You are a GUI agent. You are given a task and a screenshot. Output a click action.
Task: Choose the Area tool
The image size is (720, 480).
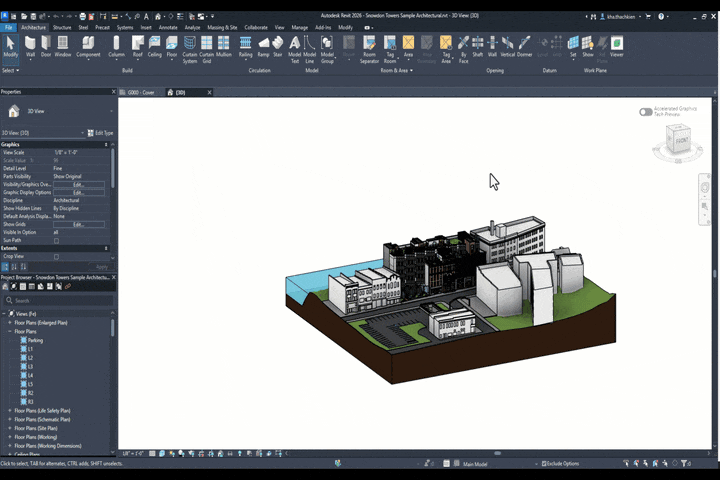408,47
